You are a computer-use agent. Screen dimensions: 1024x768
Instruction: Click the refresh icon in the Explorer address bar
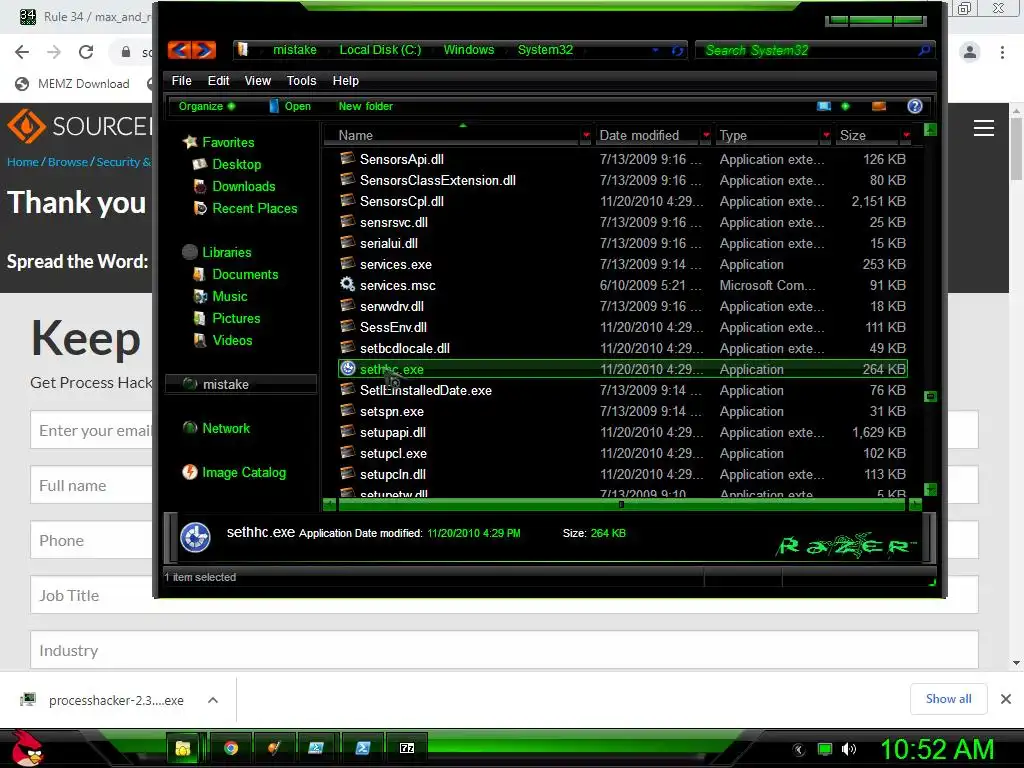(677, 50)
